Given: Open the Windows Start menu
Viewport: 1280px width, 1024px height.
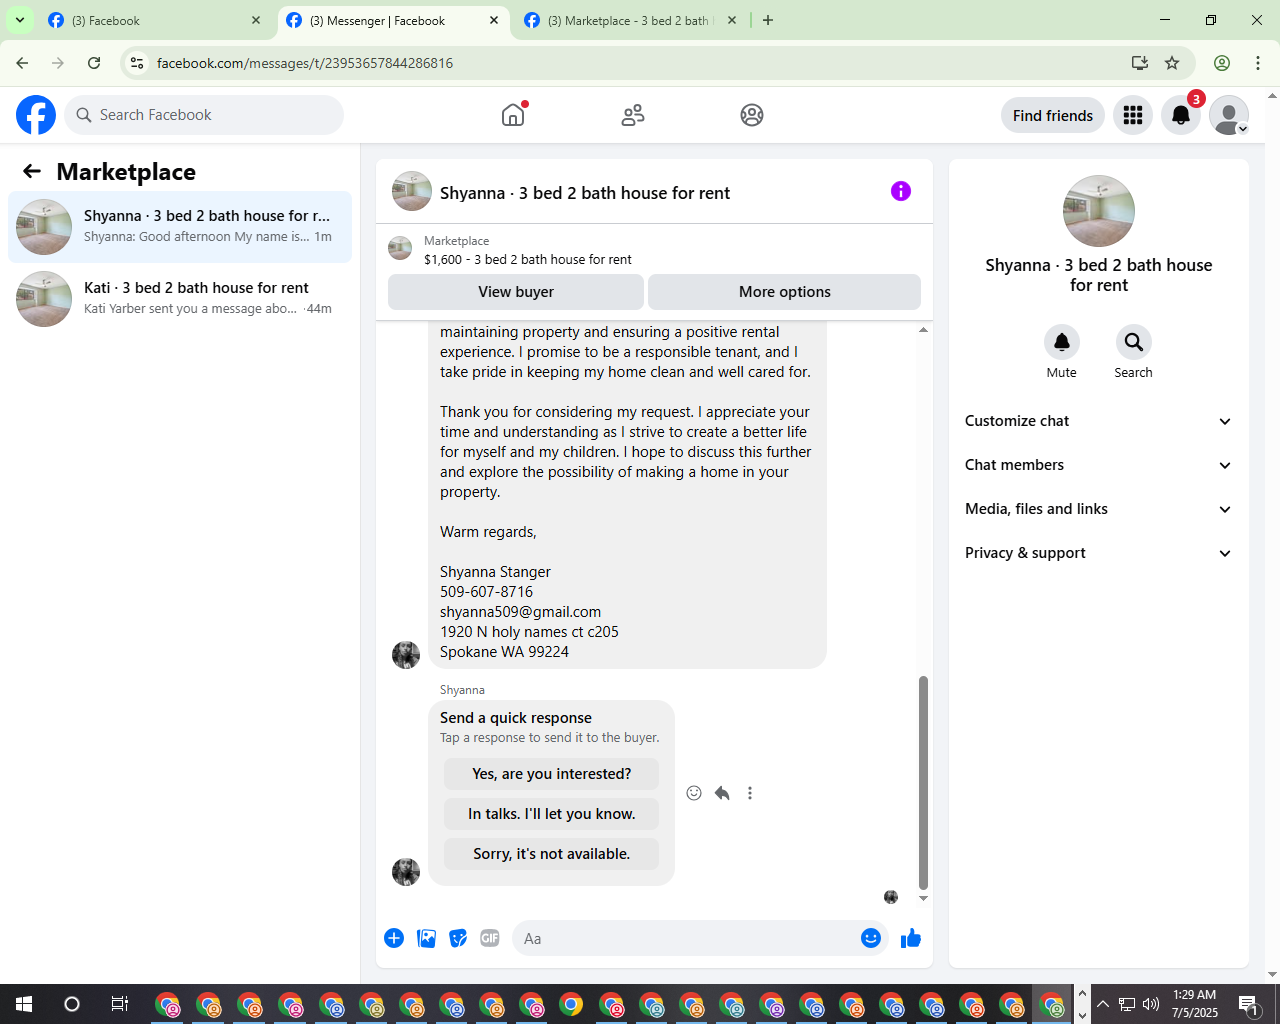Looking at the screenshot, I should tap(24, 1004).
